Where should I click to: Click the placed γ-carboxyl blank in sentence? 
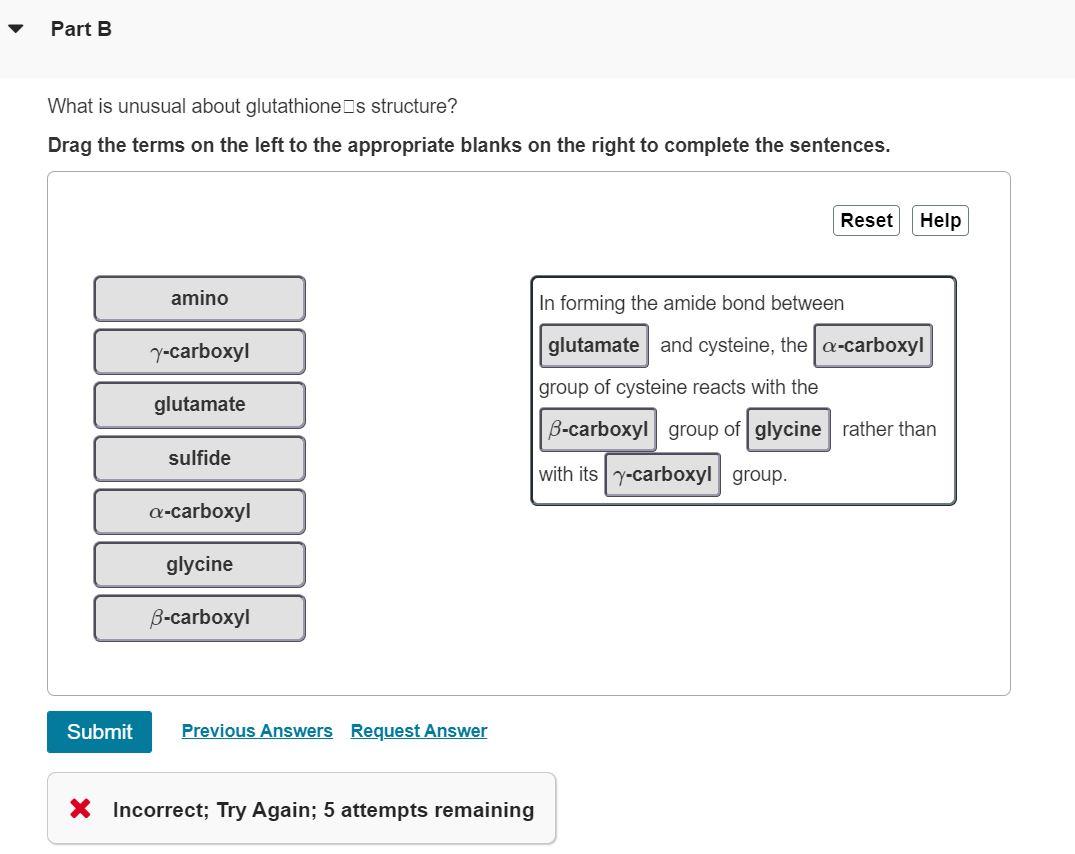coord(662,474)
